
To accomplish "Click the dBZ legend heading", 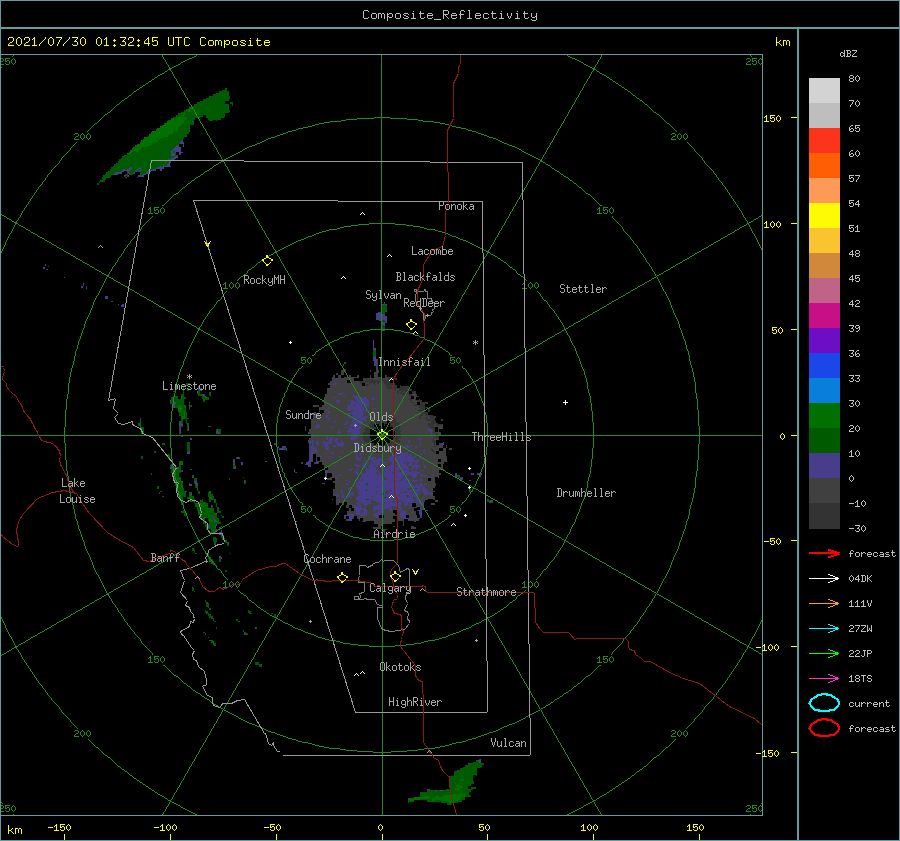I will [x=848, y=54].
